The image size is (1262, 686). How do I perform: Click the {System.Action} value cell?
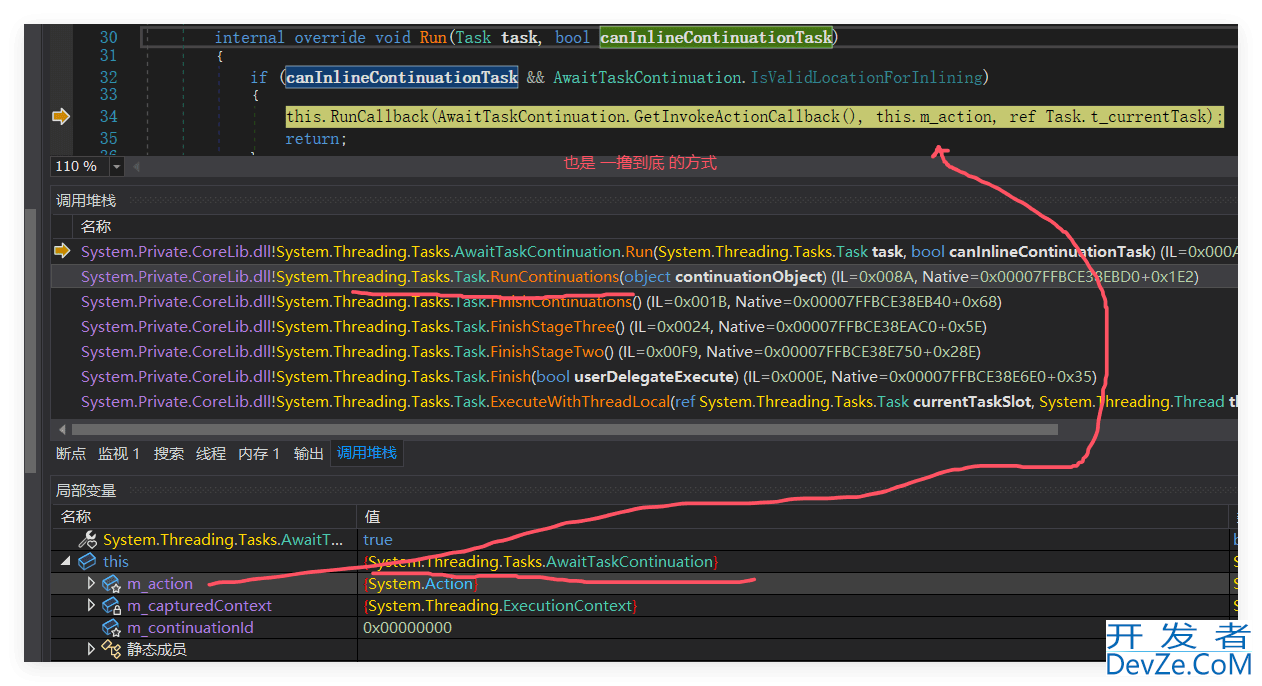coord(421,584)
